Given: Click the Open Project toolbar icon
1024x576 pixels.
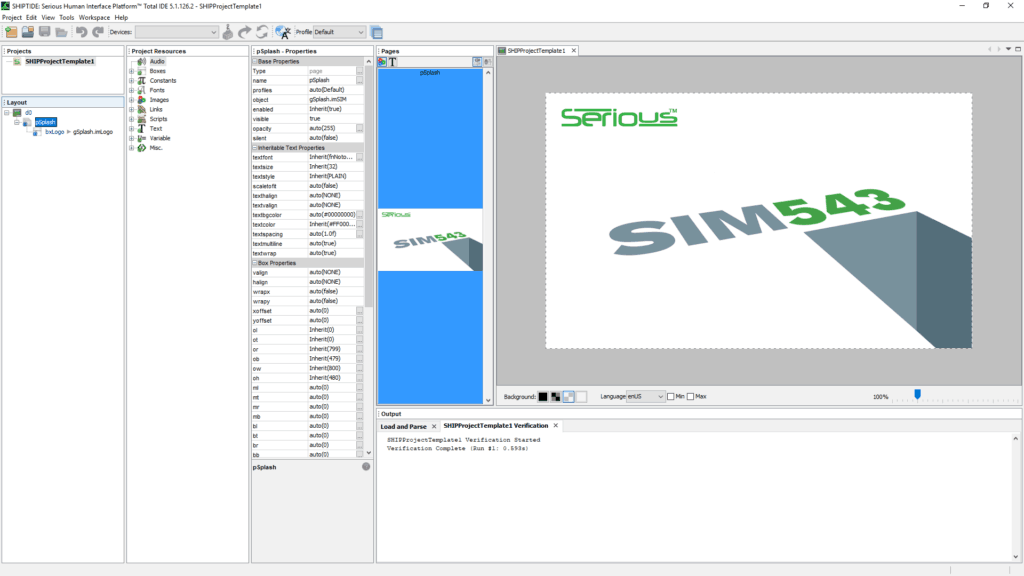Looking at the screenshot, I should 27,32.
